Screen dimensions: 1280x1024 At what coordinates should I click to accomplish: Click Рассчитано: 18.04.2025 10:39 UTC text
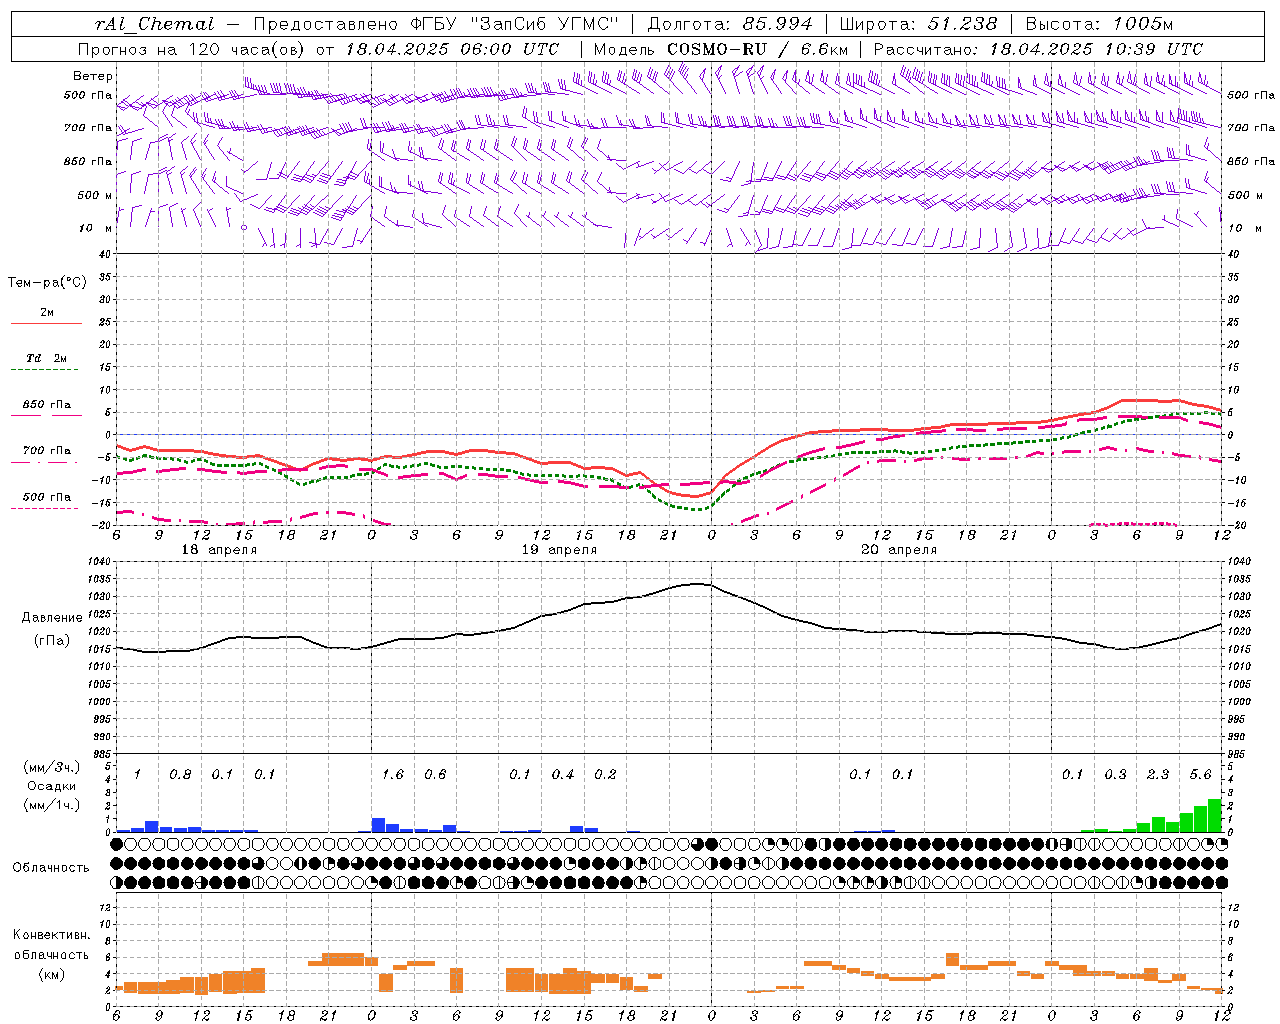click(x=1038, y=49)
